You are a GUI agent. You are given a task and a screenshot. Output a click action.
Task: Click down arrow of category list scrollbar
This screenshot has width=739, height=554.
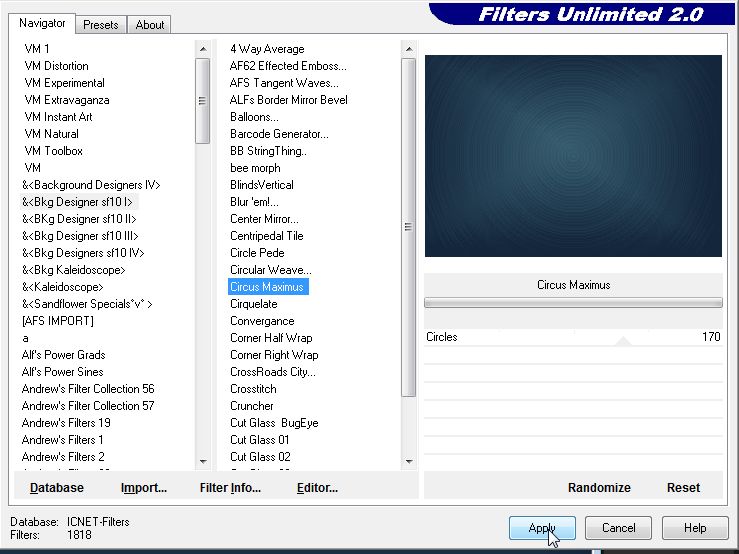(x=203, y=461)
